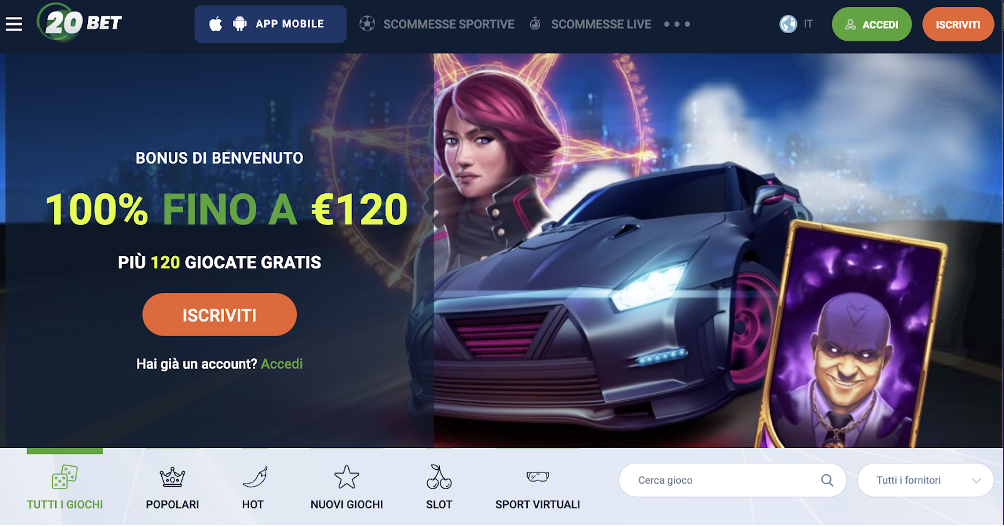Open the App Mobile download button
This screenshot has height=527, width=1004.
270,24
